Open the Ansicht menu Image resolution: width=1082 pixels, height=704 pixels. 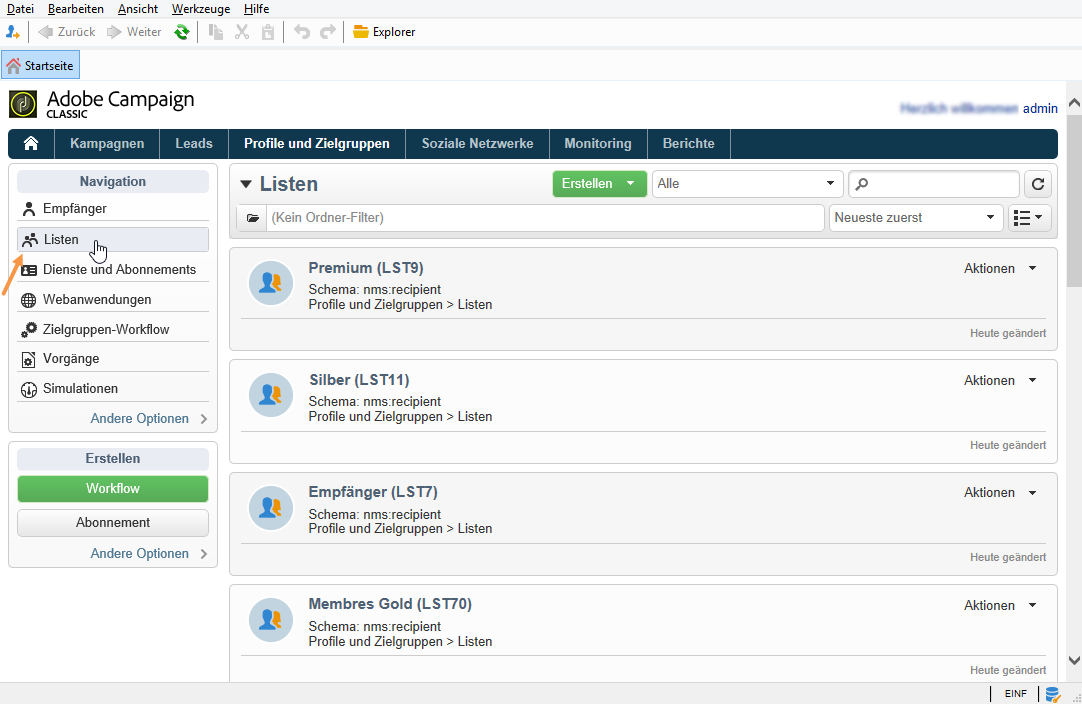138,9
